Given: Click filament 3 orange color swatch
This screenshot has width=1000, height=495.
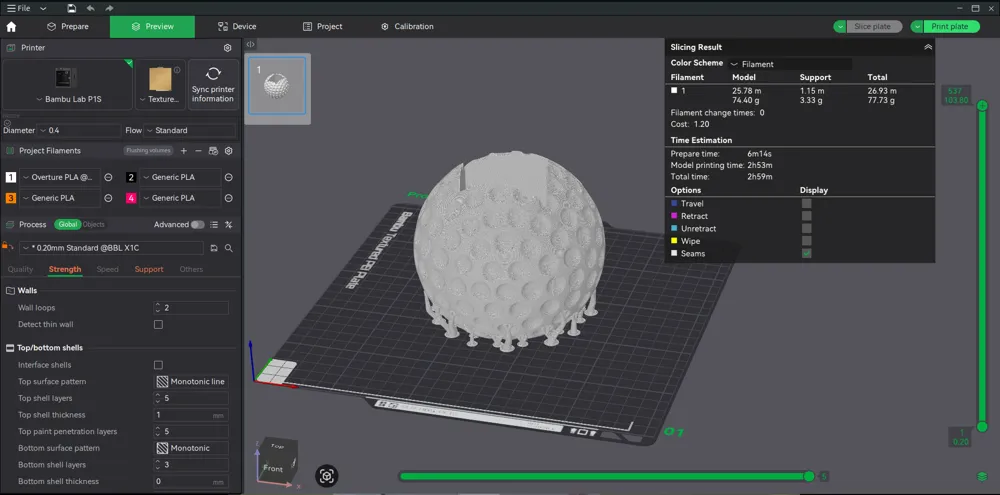Looking at the screenshot, I should click(11, 198).
